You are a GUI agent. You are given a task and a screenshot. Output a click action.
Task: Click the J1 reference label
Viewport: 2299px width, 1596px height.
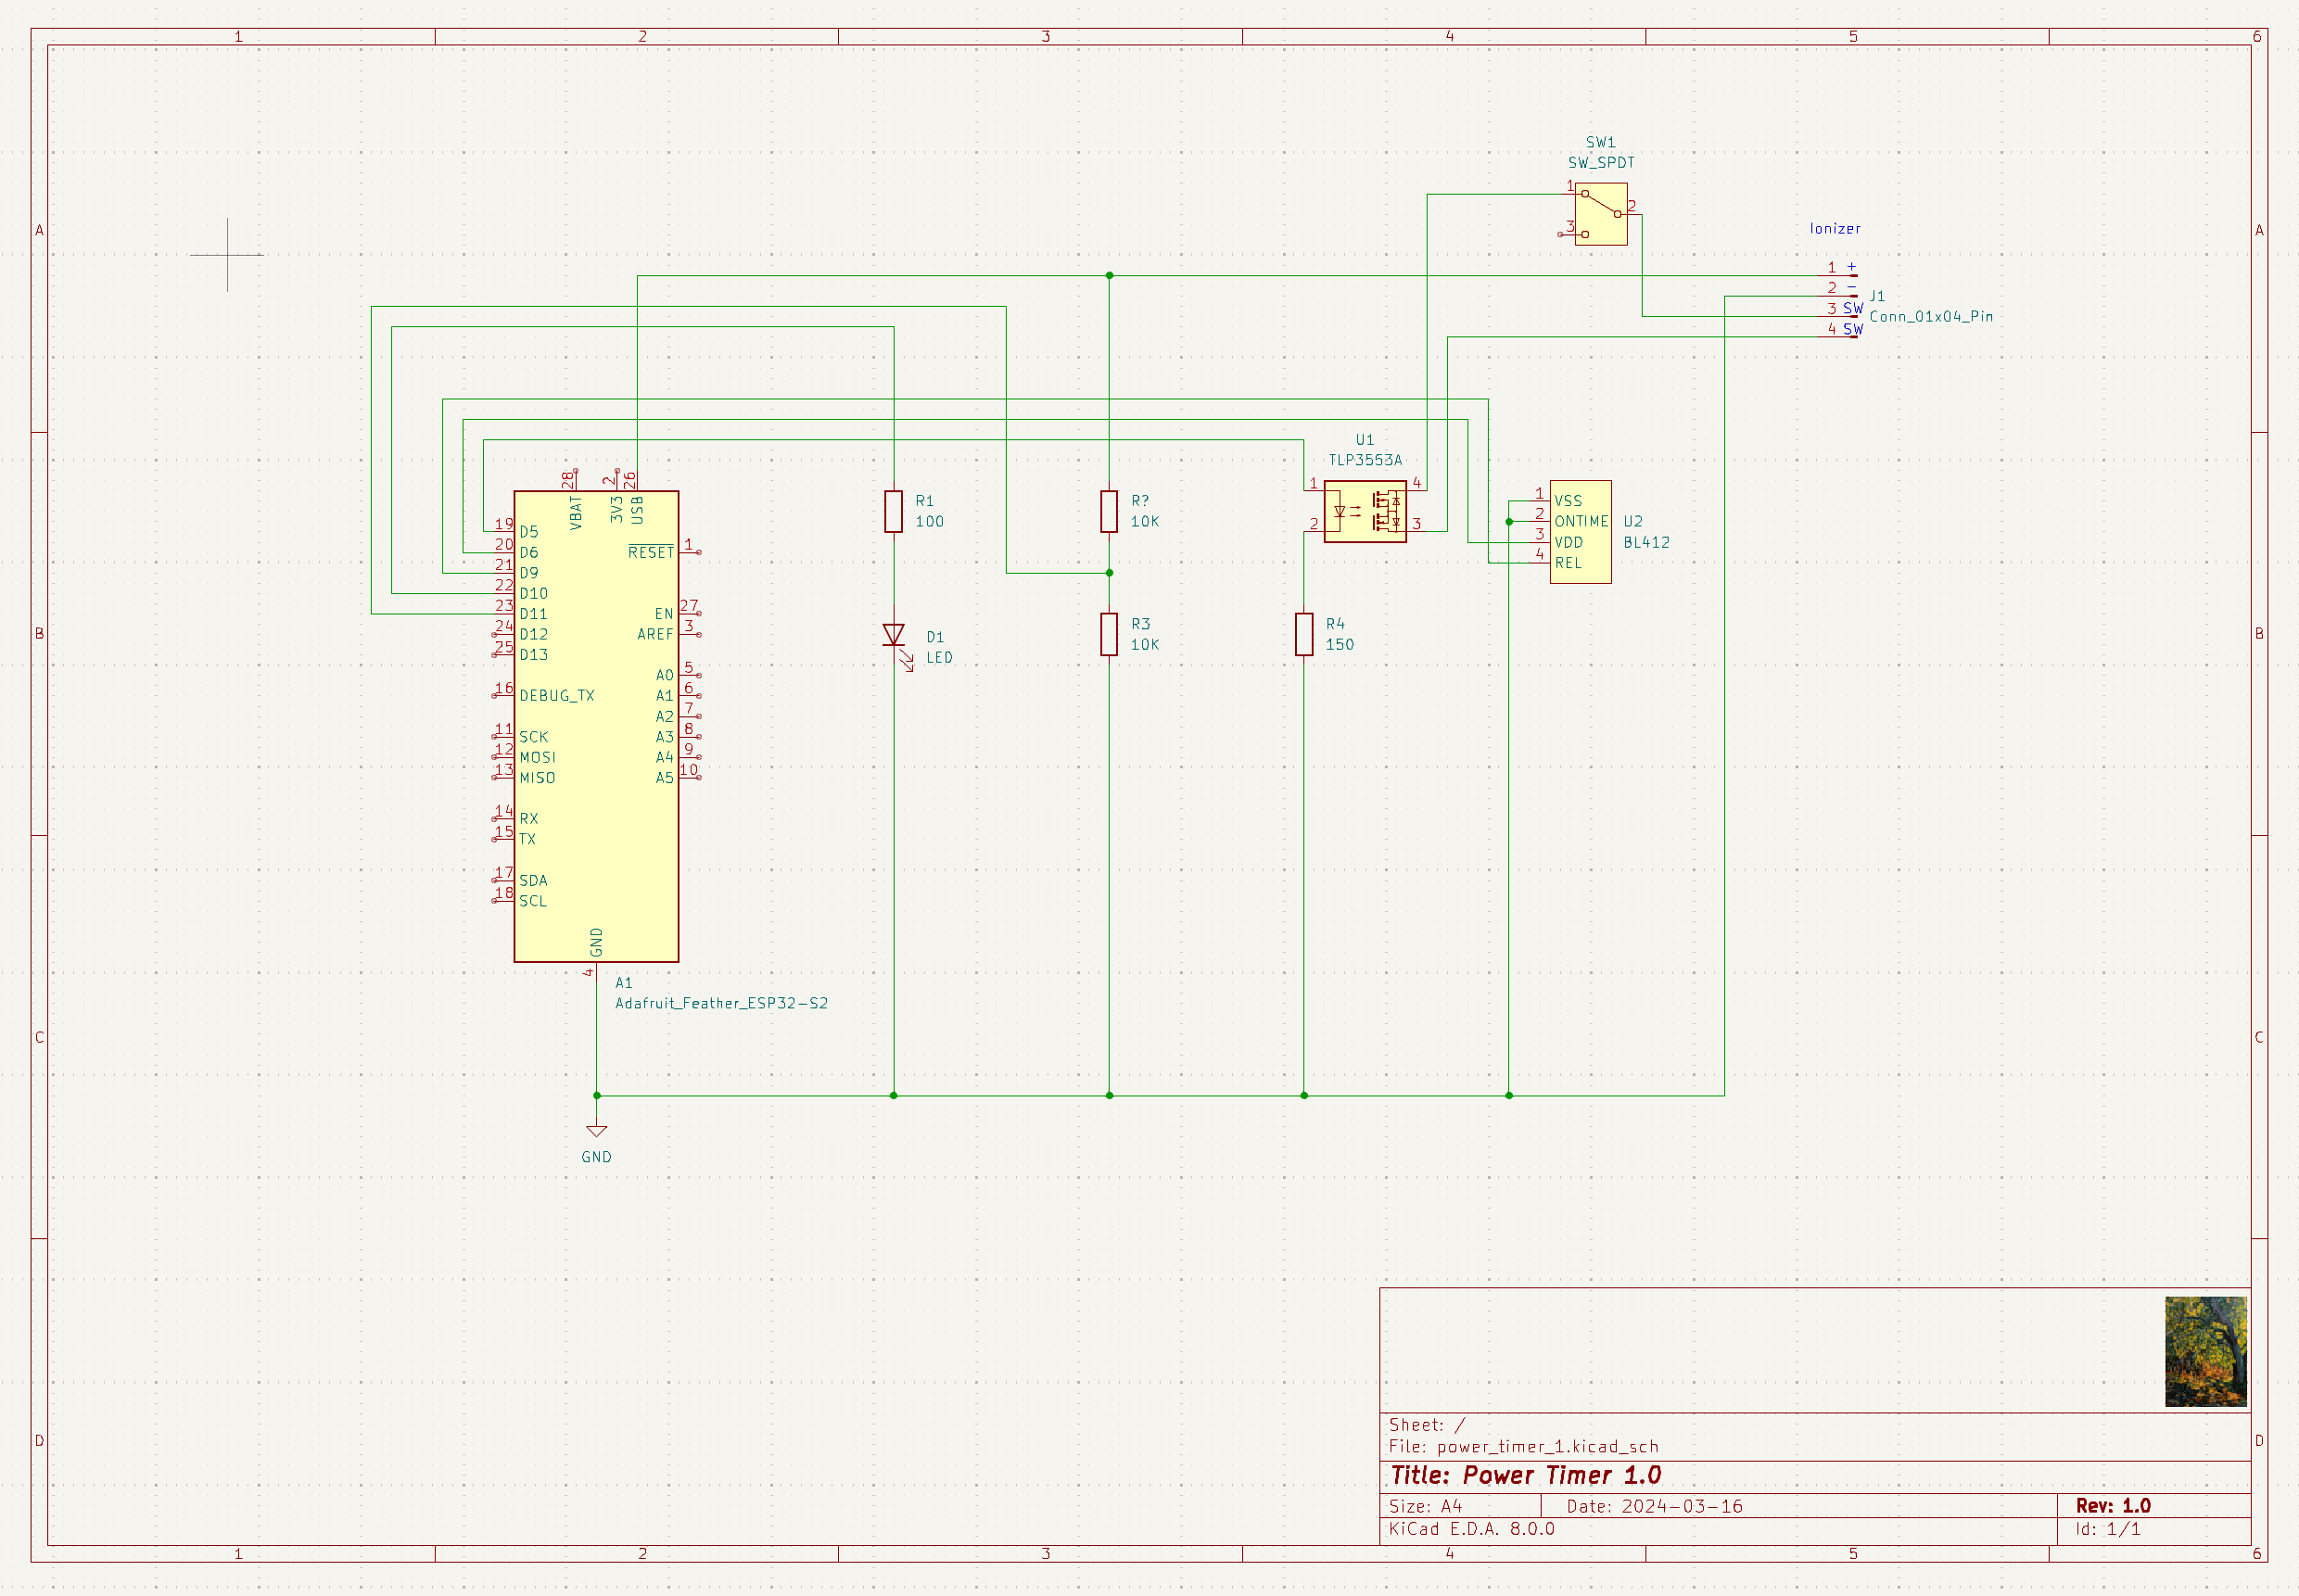[x=1877, y=297]
